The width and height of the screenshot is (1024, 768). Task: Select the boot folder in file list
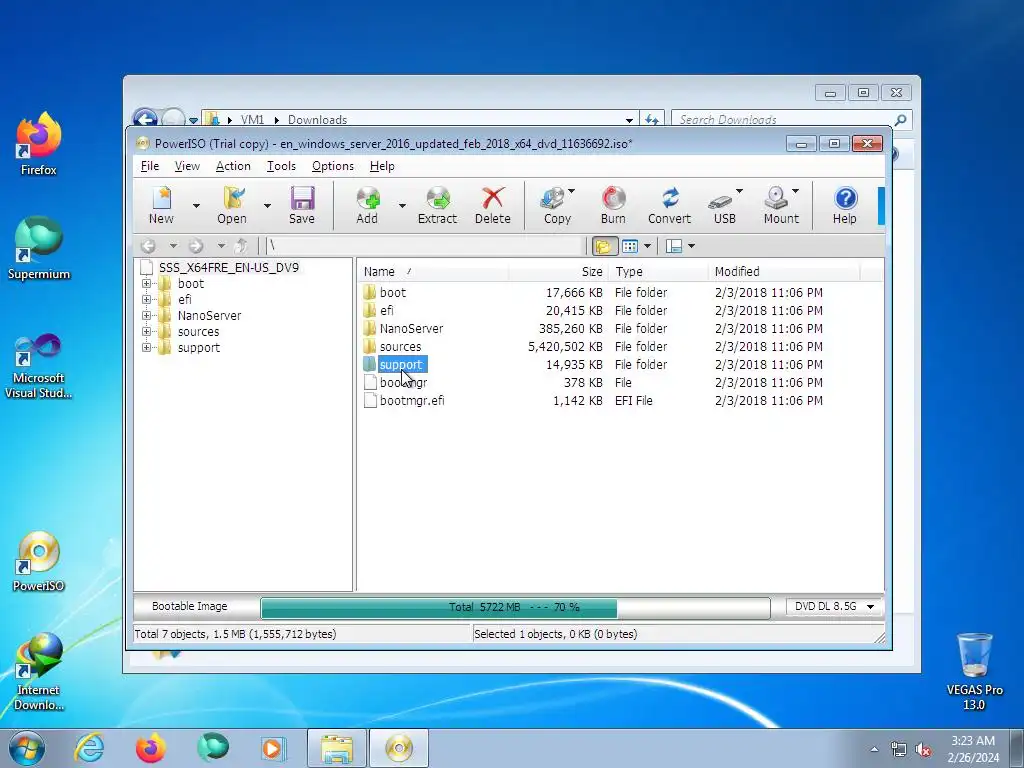[x=392, y=293]
